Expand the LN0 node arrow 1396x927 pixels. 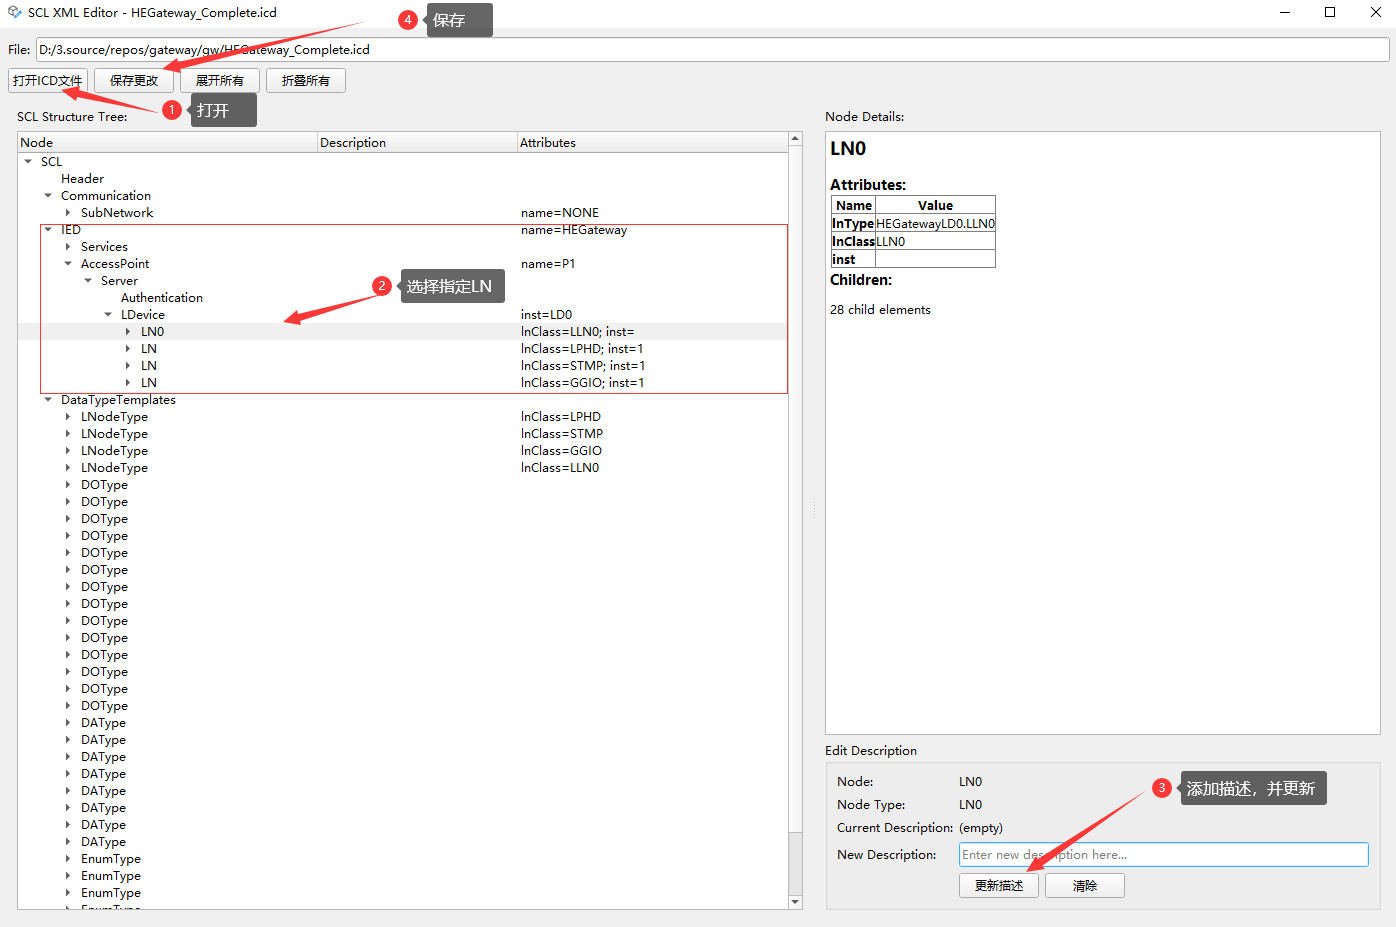[128, 332]
